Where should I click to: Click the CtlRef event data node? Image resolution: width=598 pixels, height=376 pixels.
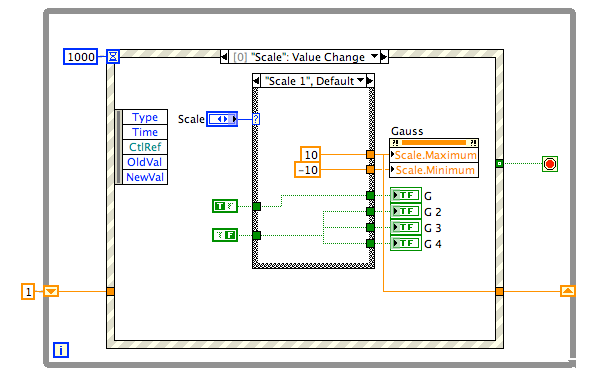pyautogui.click(x=145, y=147)
